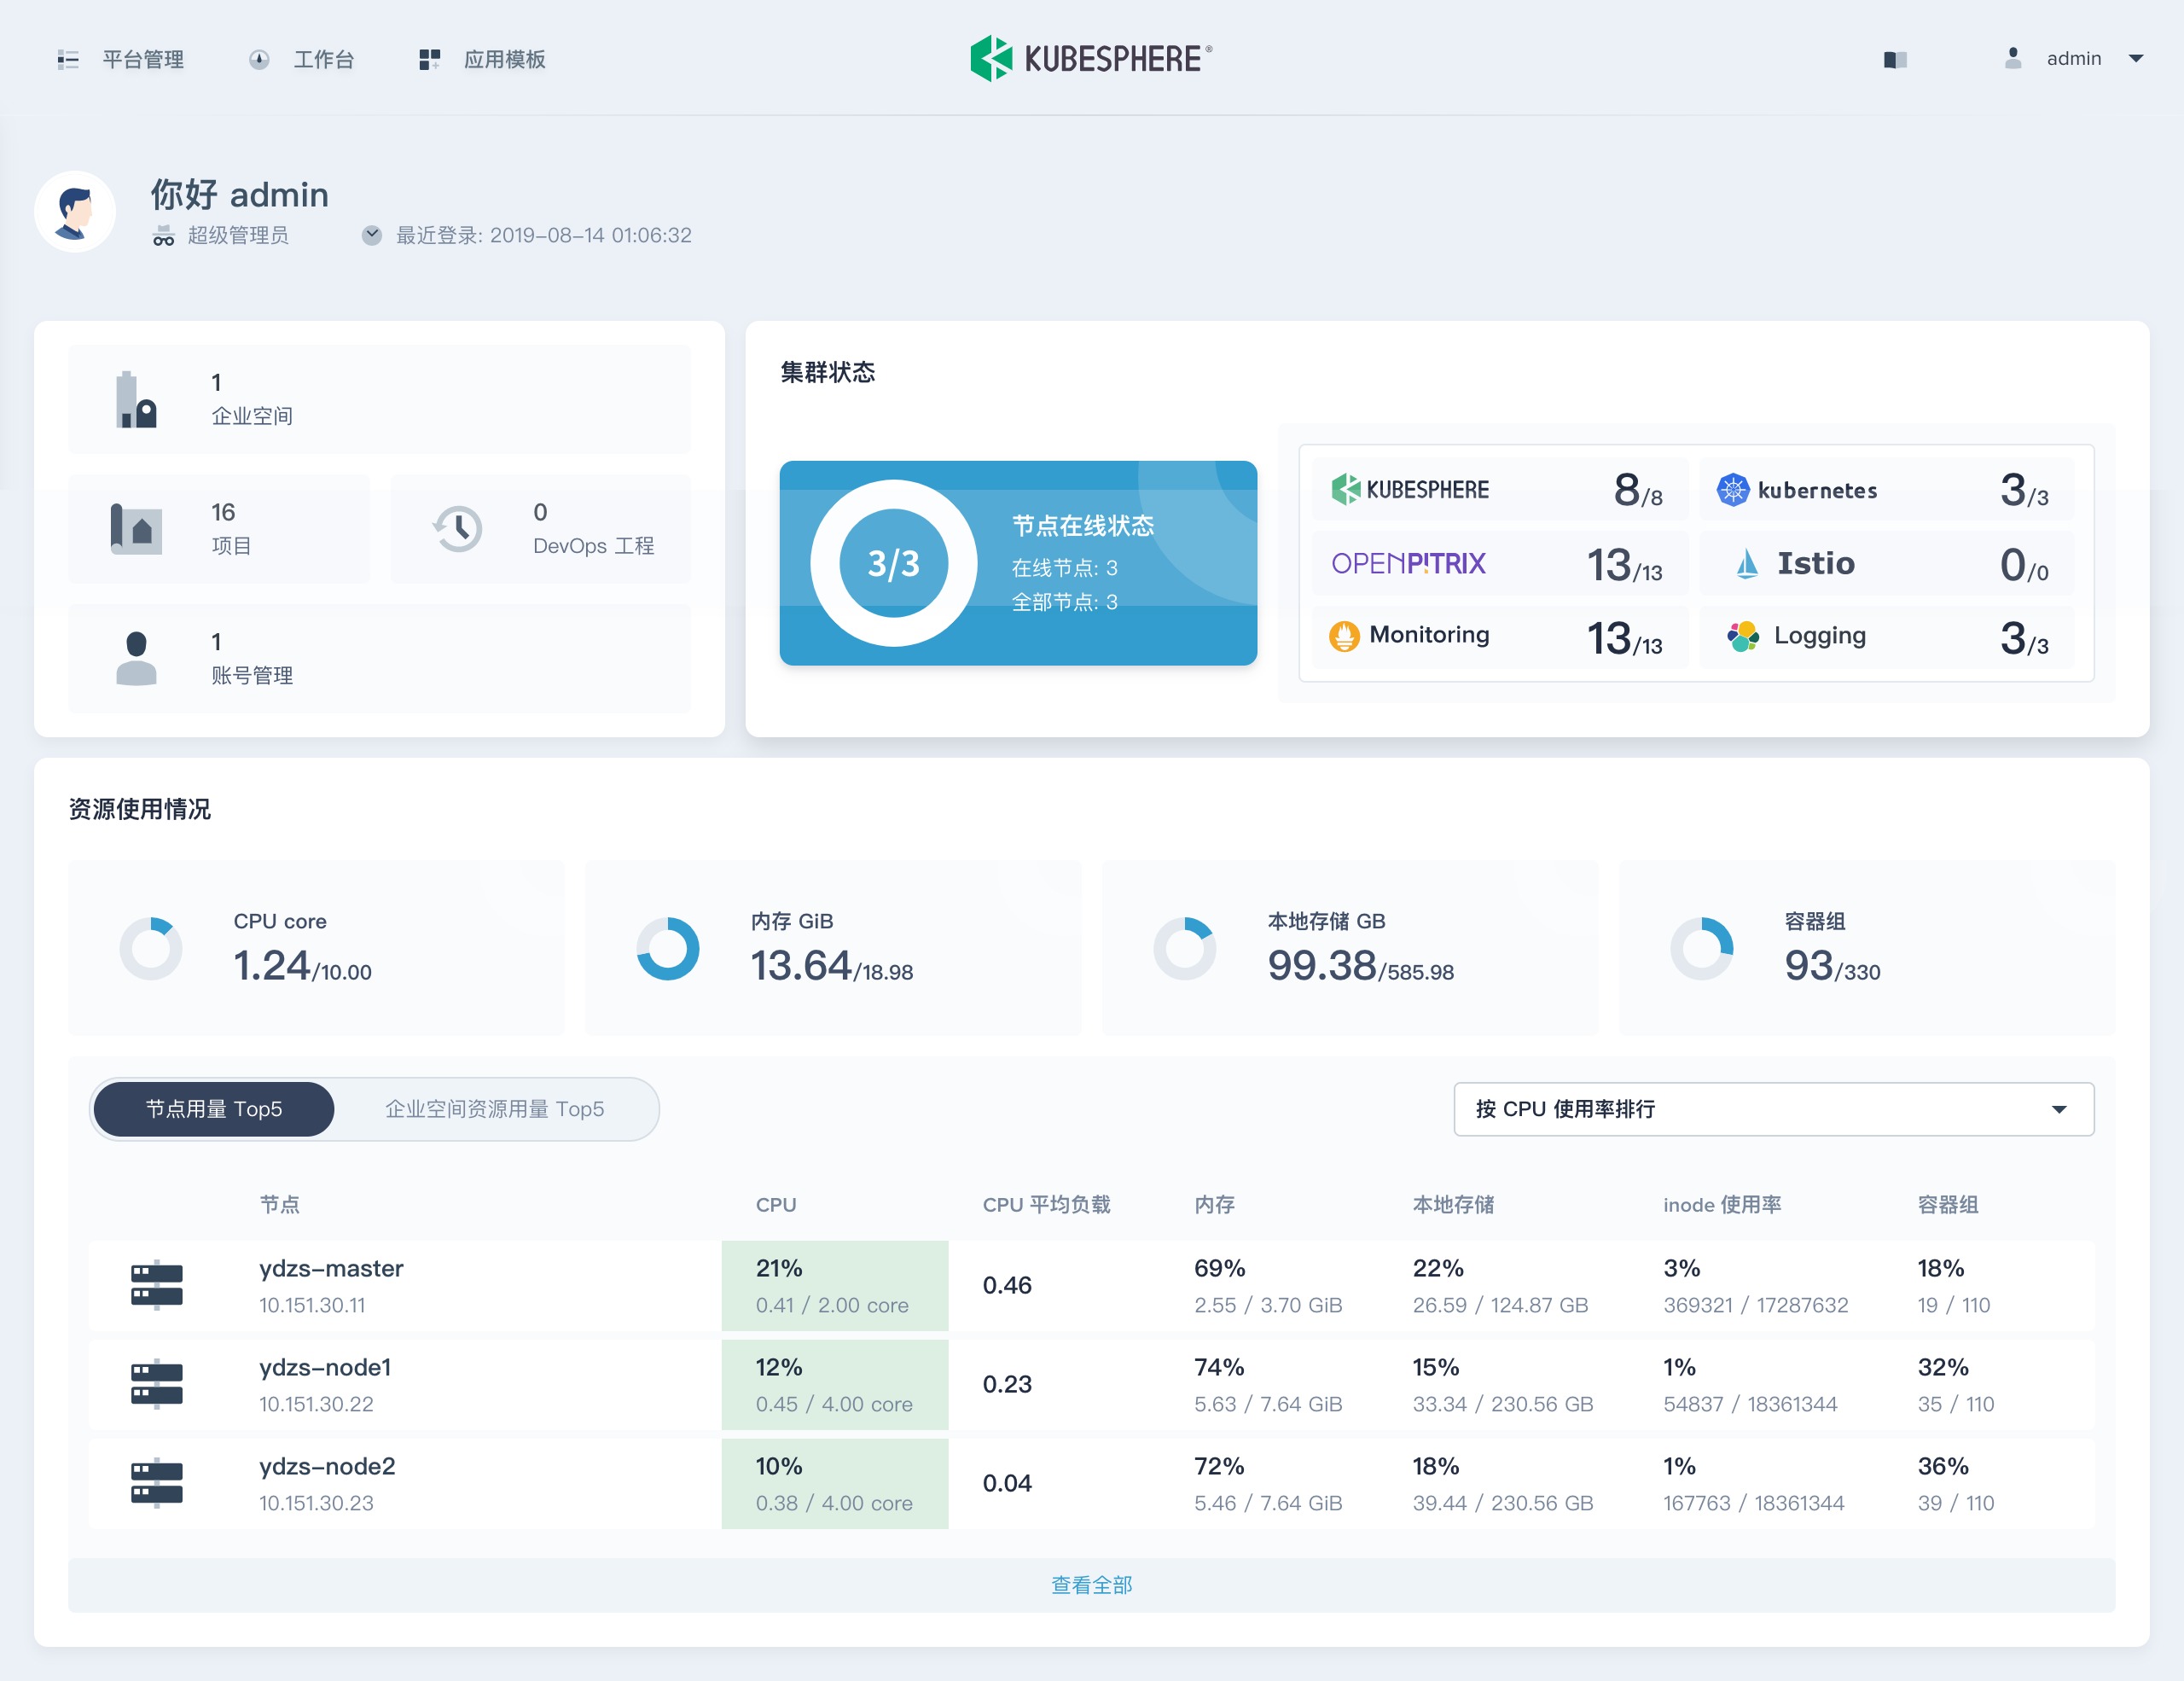The width and height of the screenshot is (2184, 1681).
Task: Click the 查看全部 link
Action: [x=1091, y=1585]
